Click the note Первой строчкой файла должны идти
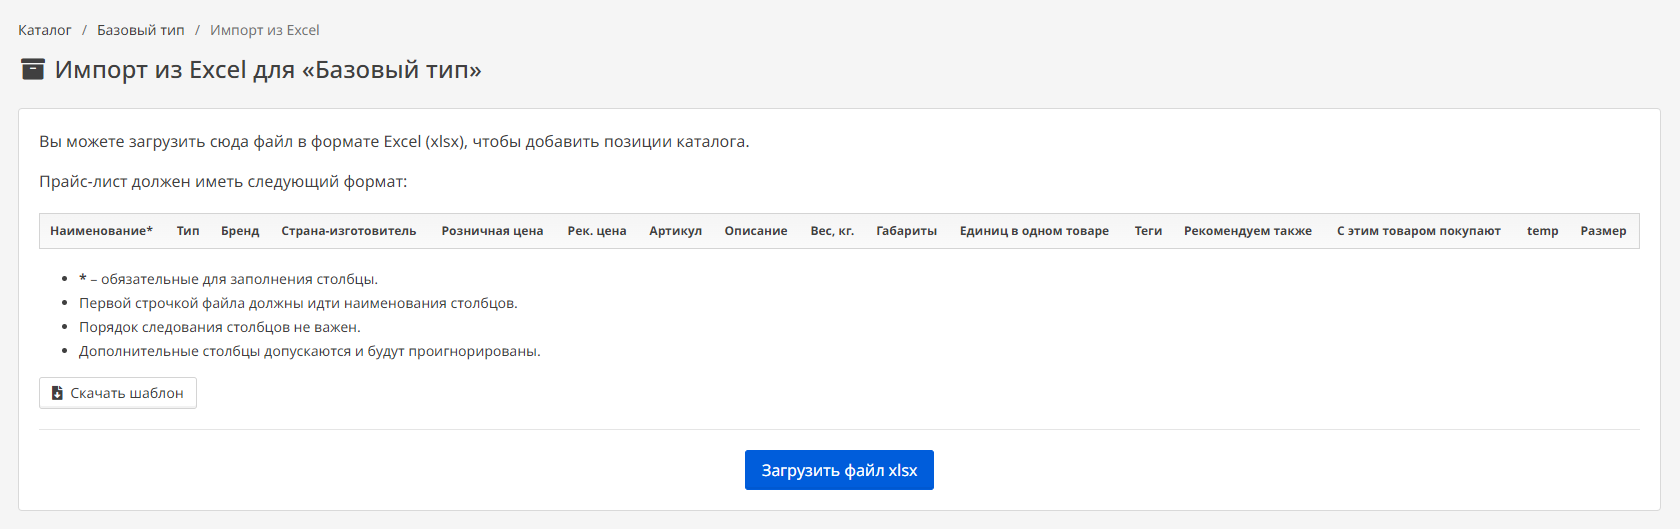This screenshot has height=529, width=1680. point(298,303)
